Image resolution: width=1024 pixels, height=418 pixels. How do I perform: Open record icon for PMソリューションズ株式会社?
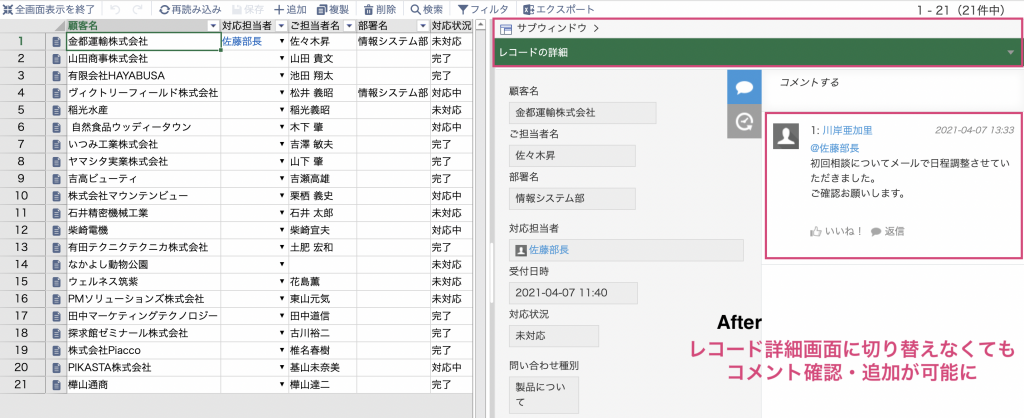[x=56, y=298]
